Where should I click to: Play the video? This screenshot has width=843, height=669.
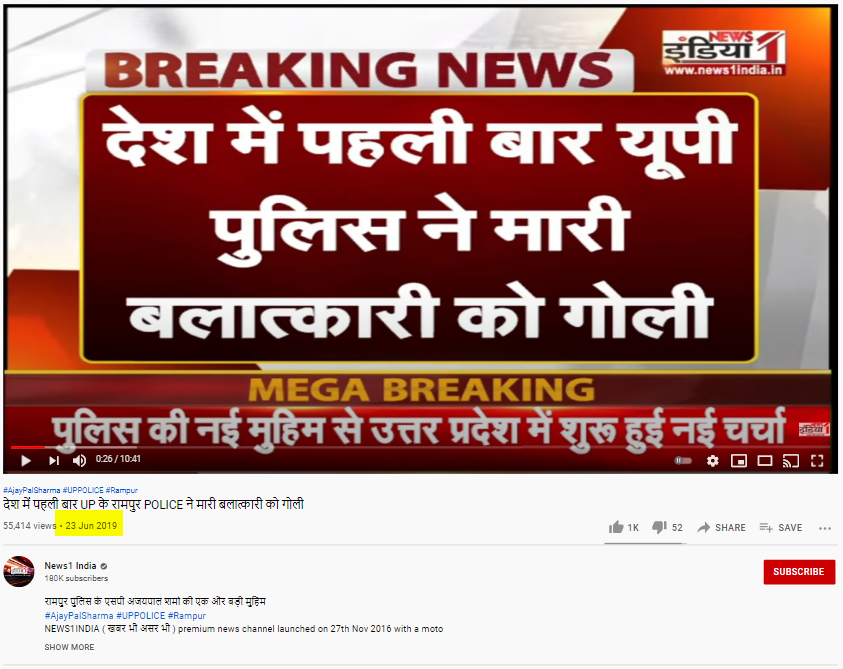point(25,460)
